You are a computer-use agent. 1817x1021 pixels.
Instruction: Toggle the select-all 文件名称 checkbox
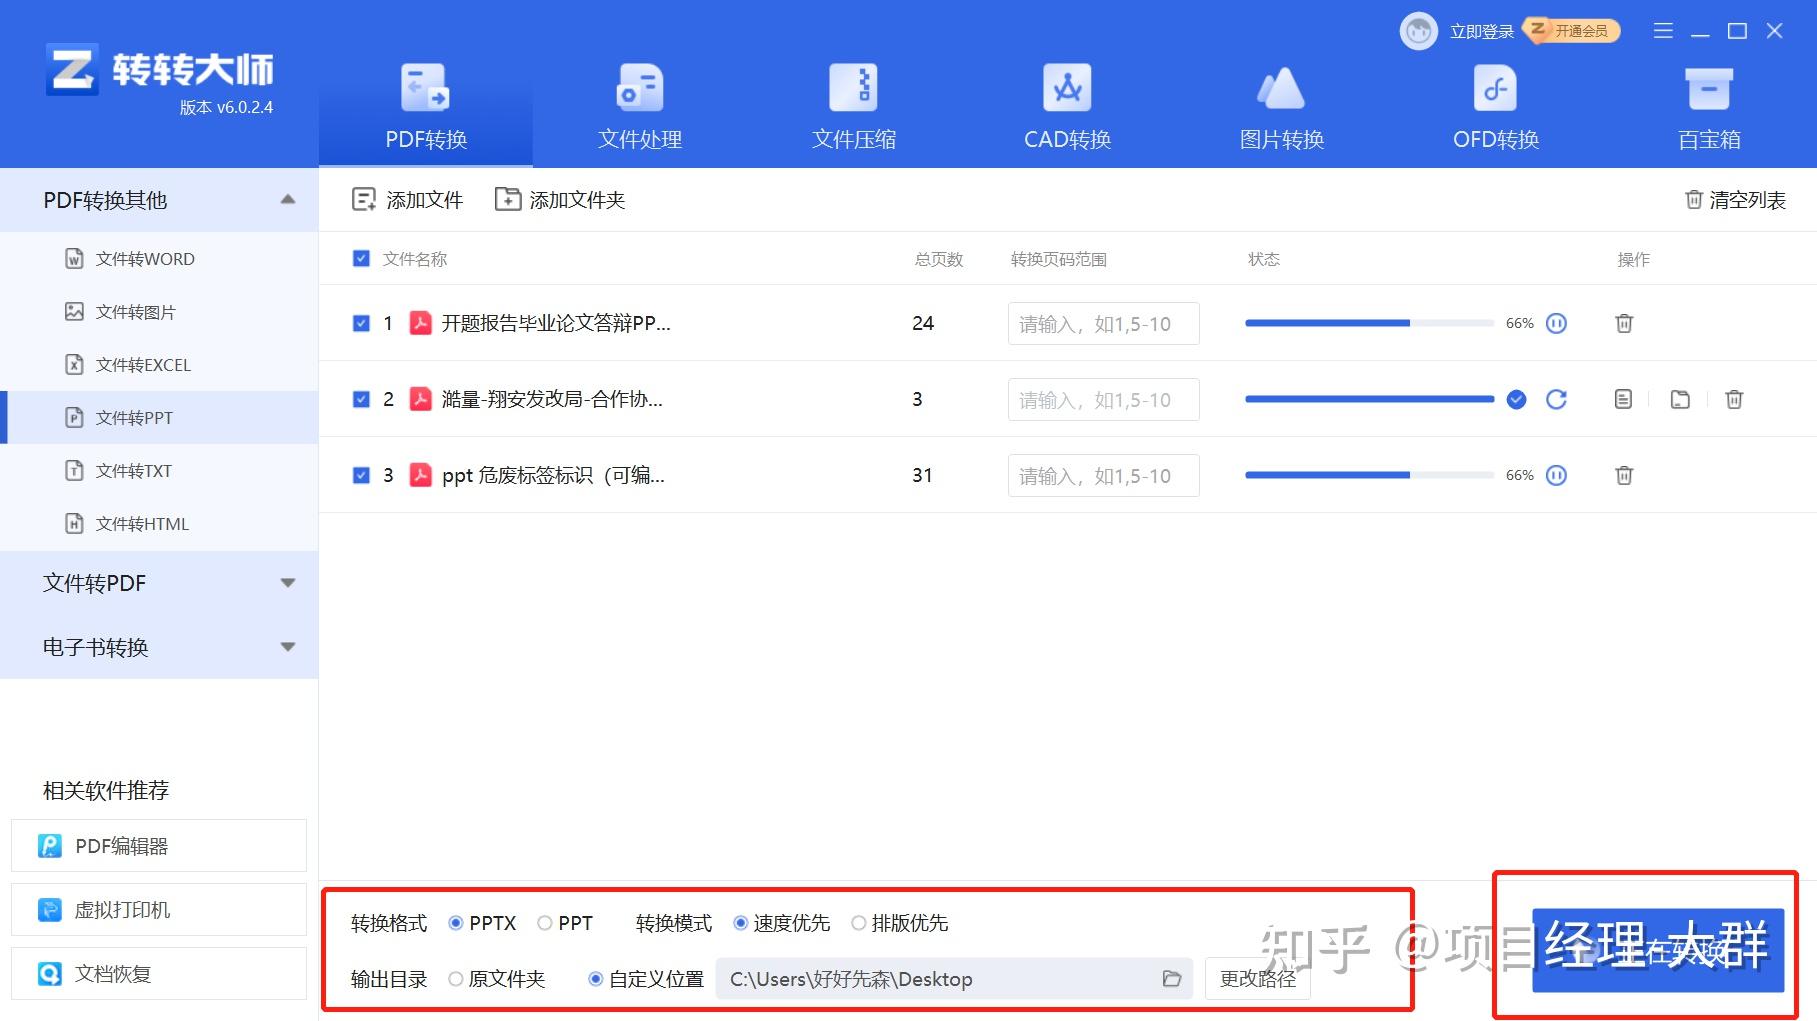[x=361, y=259]
